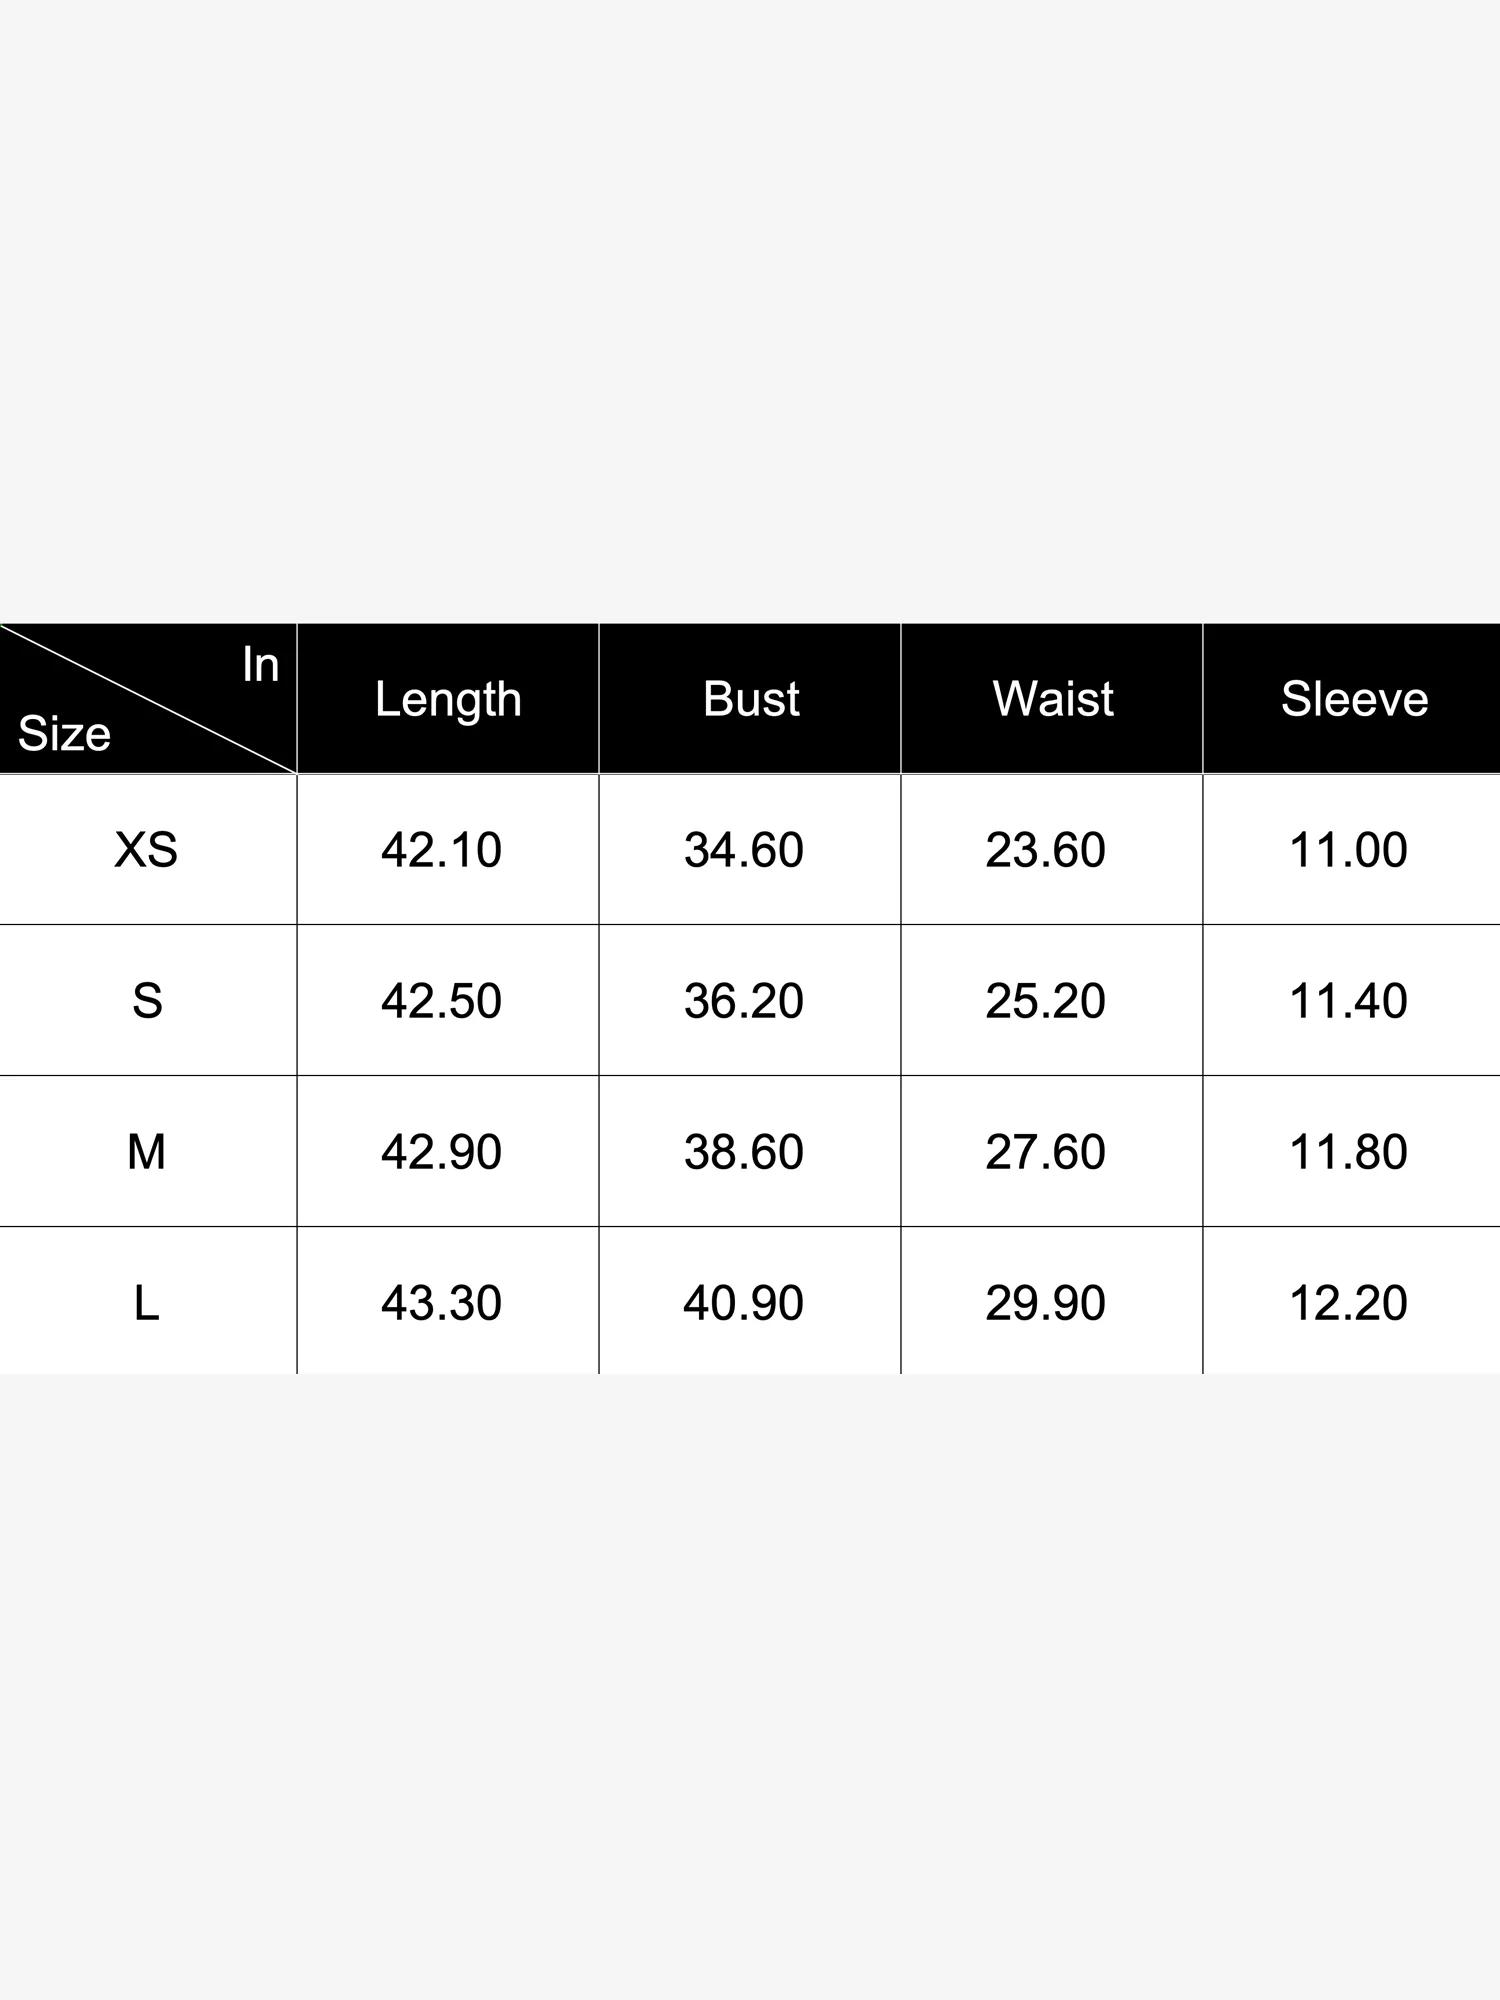Select the S size row label
This screenshot has width=1500, height=2000.
coord(147,1001)
